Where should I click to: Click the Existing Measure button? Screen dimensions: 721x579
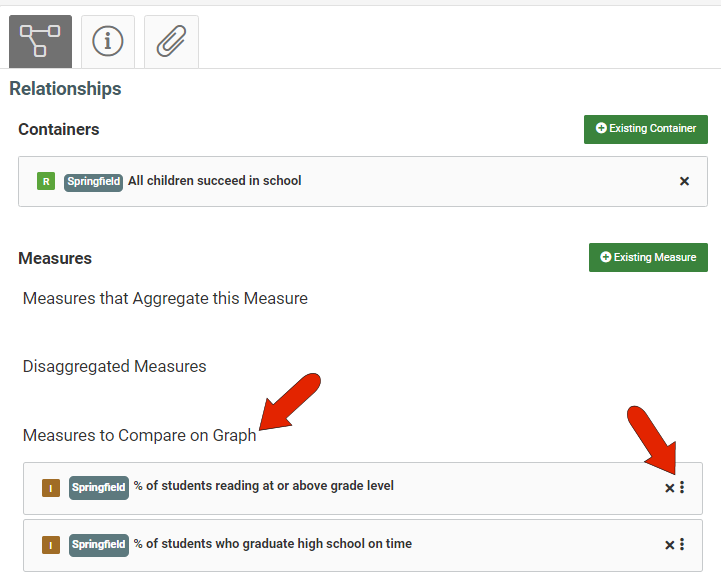(x=648, y=258)
